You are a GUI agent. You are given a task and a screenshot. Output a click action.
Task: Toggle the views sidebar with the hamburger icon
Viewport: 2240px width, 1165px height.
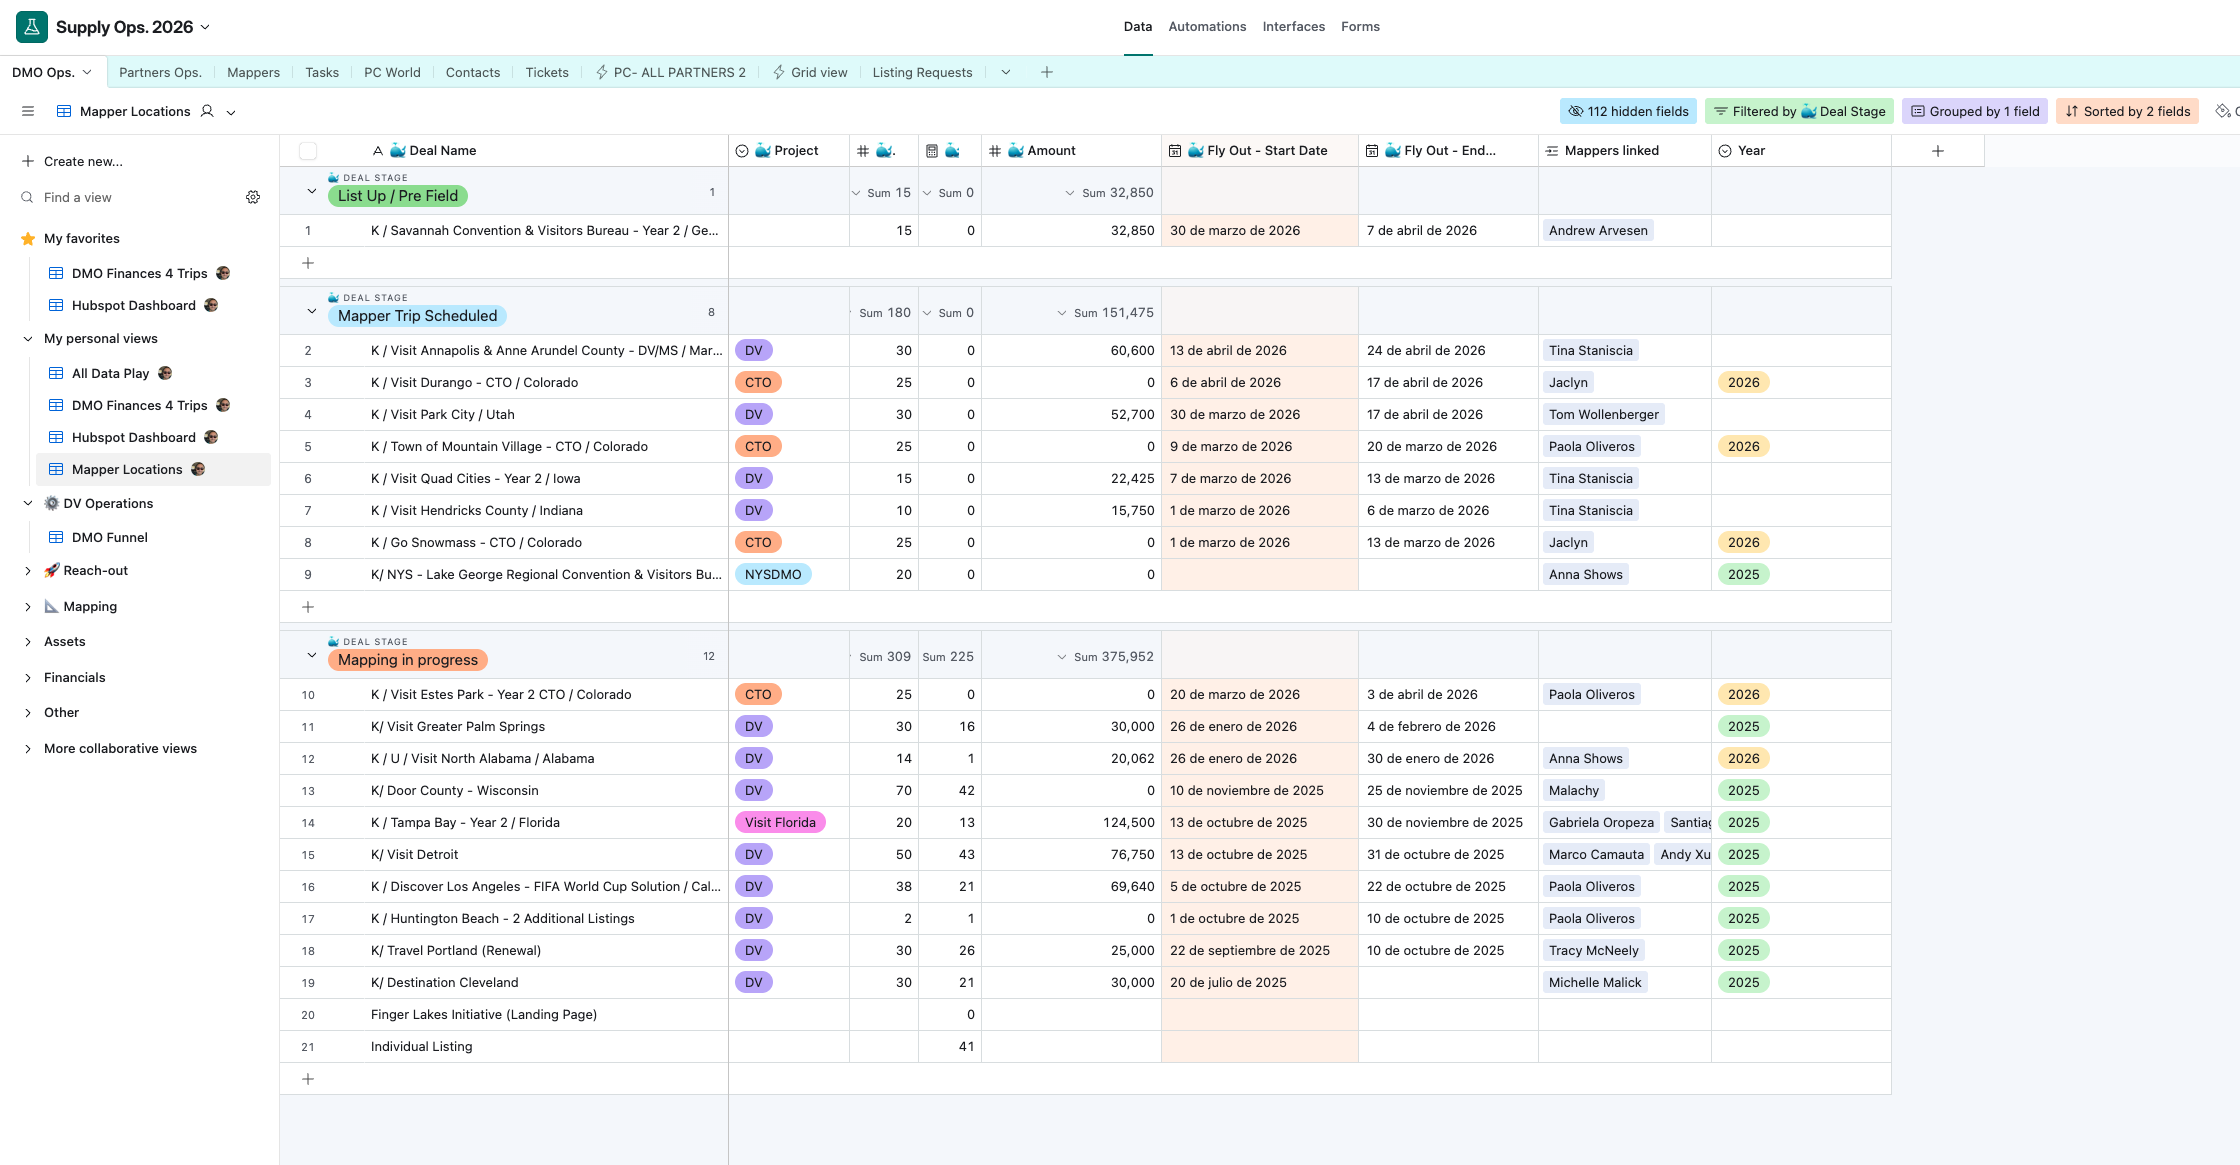(x=28, y=111)
